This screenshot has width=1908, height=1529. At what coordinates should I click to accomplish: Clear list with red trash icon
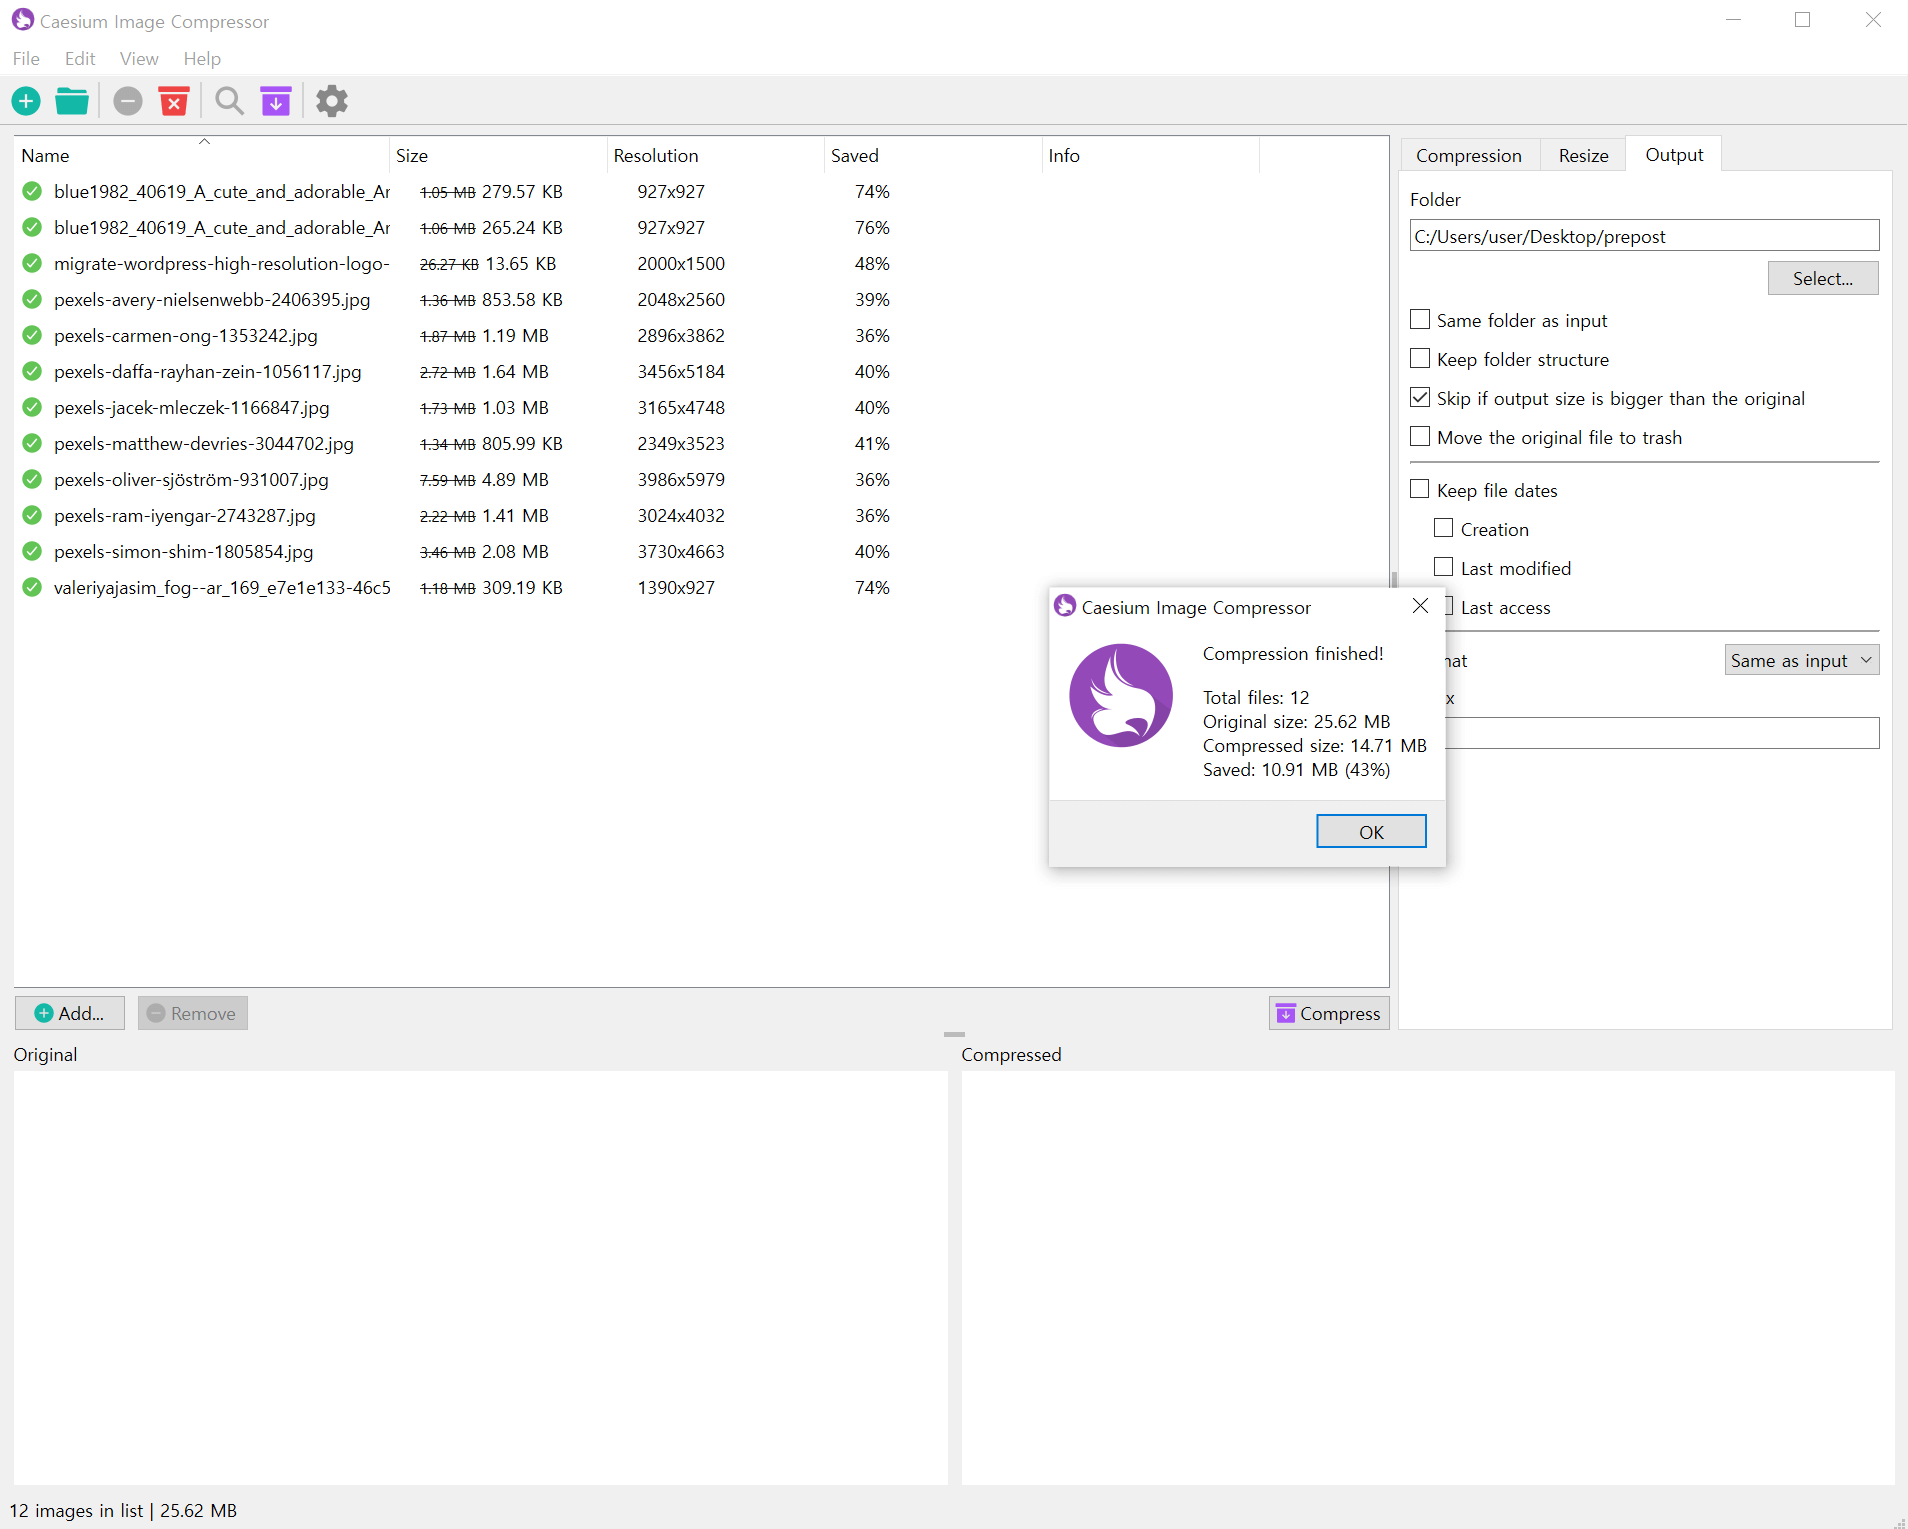174,101
